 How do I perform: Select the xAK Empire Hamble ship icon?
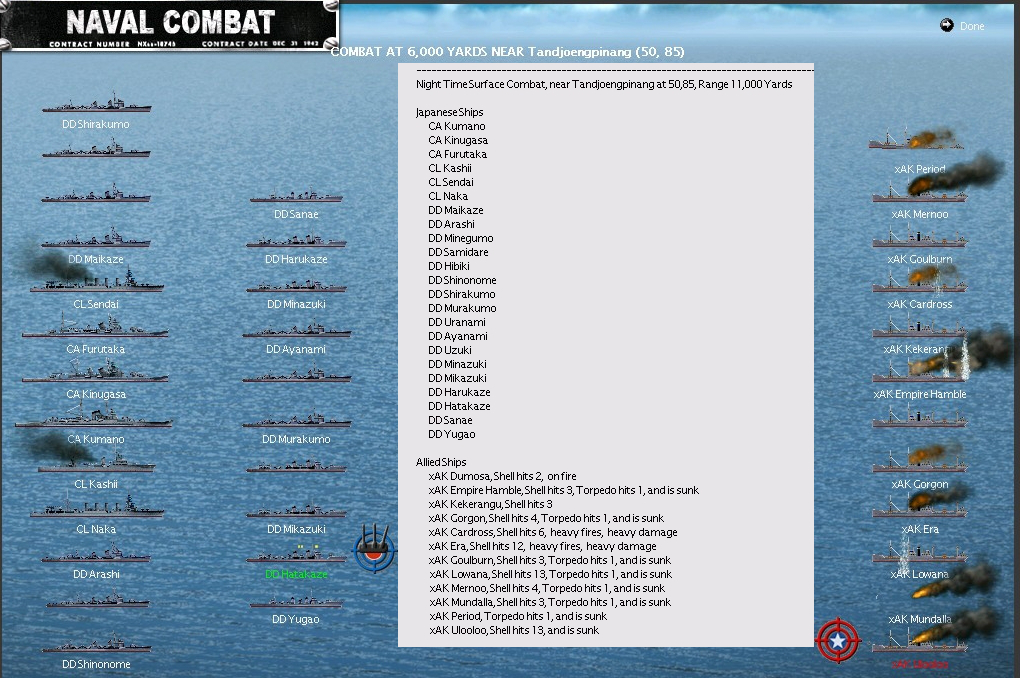pyautogui.click(x=920, y=370)
